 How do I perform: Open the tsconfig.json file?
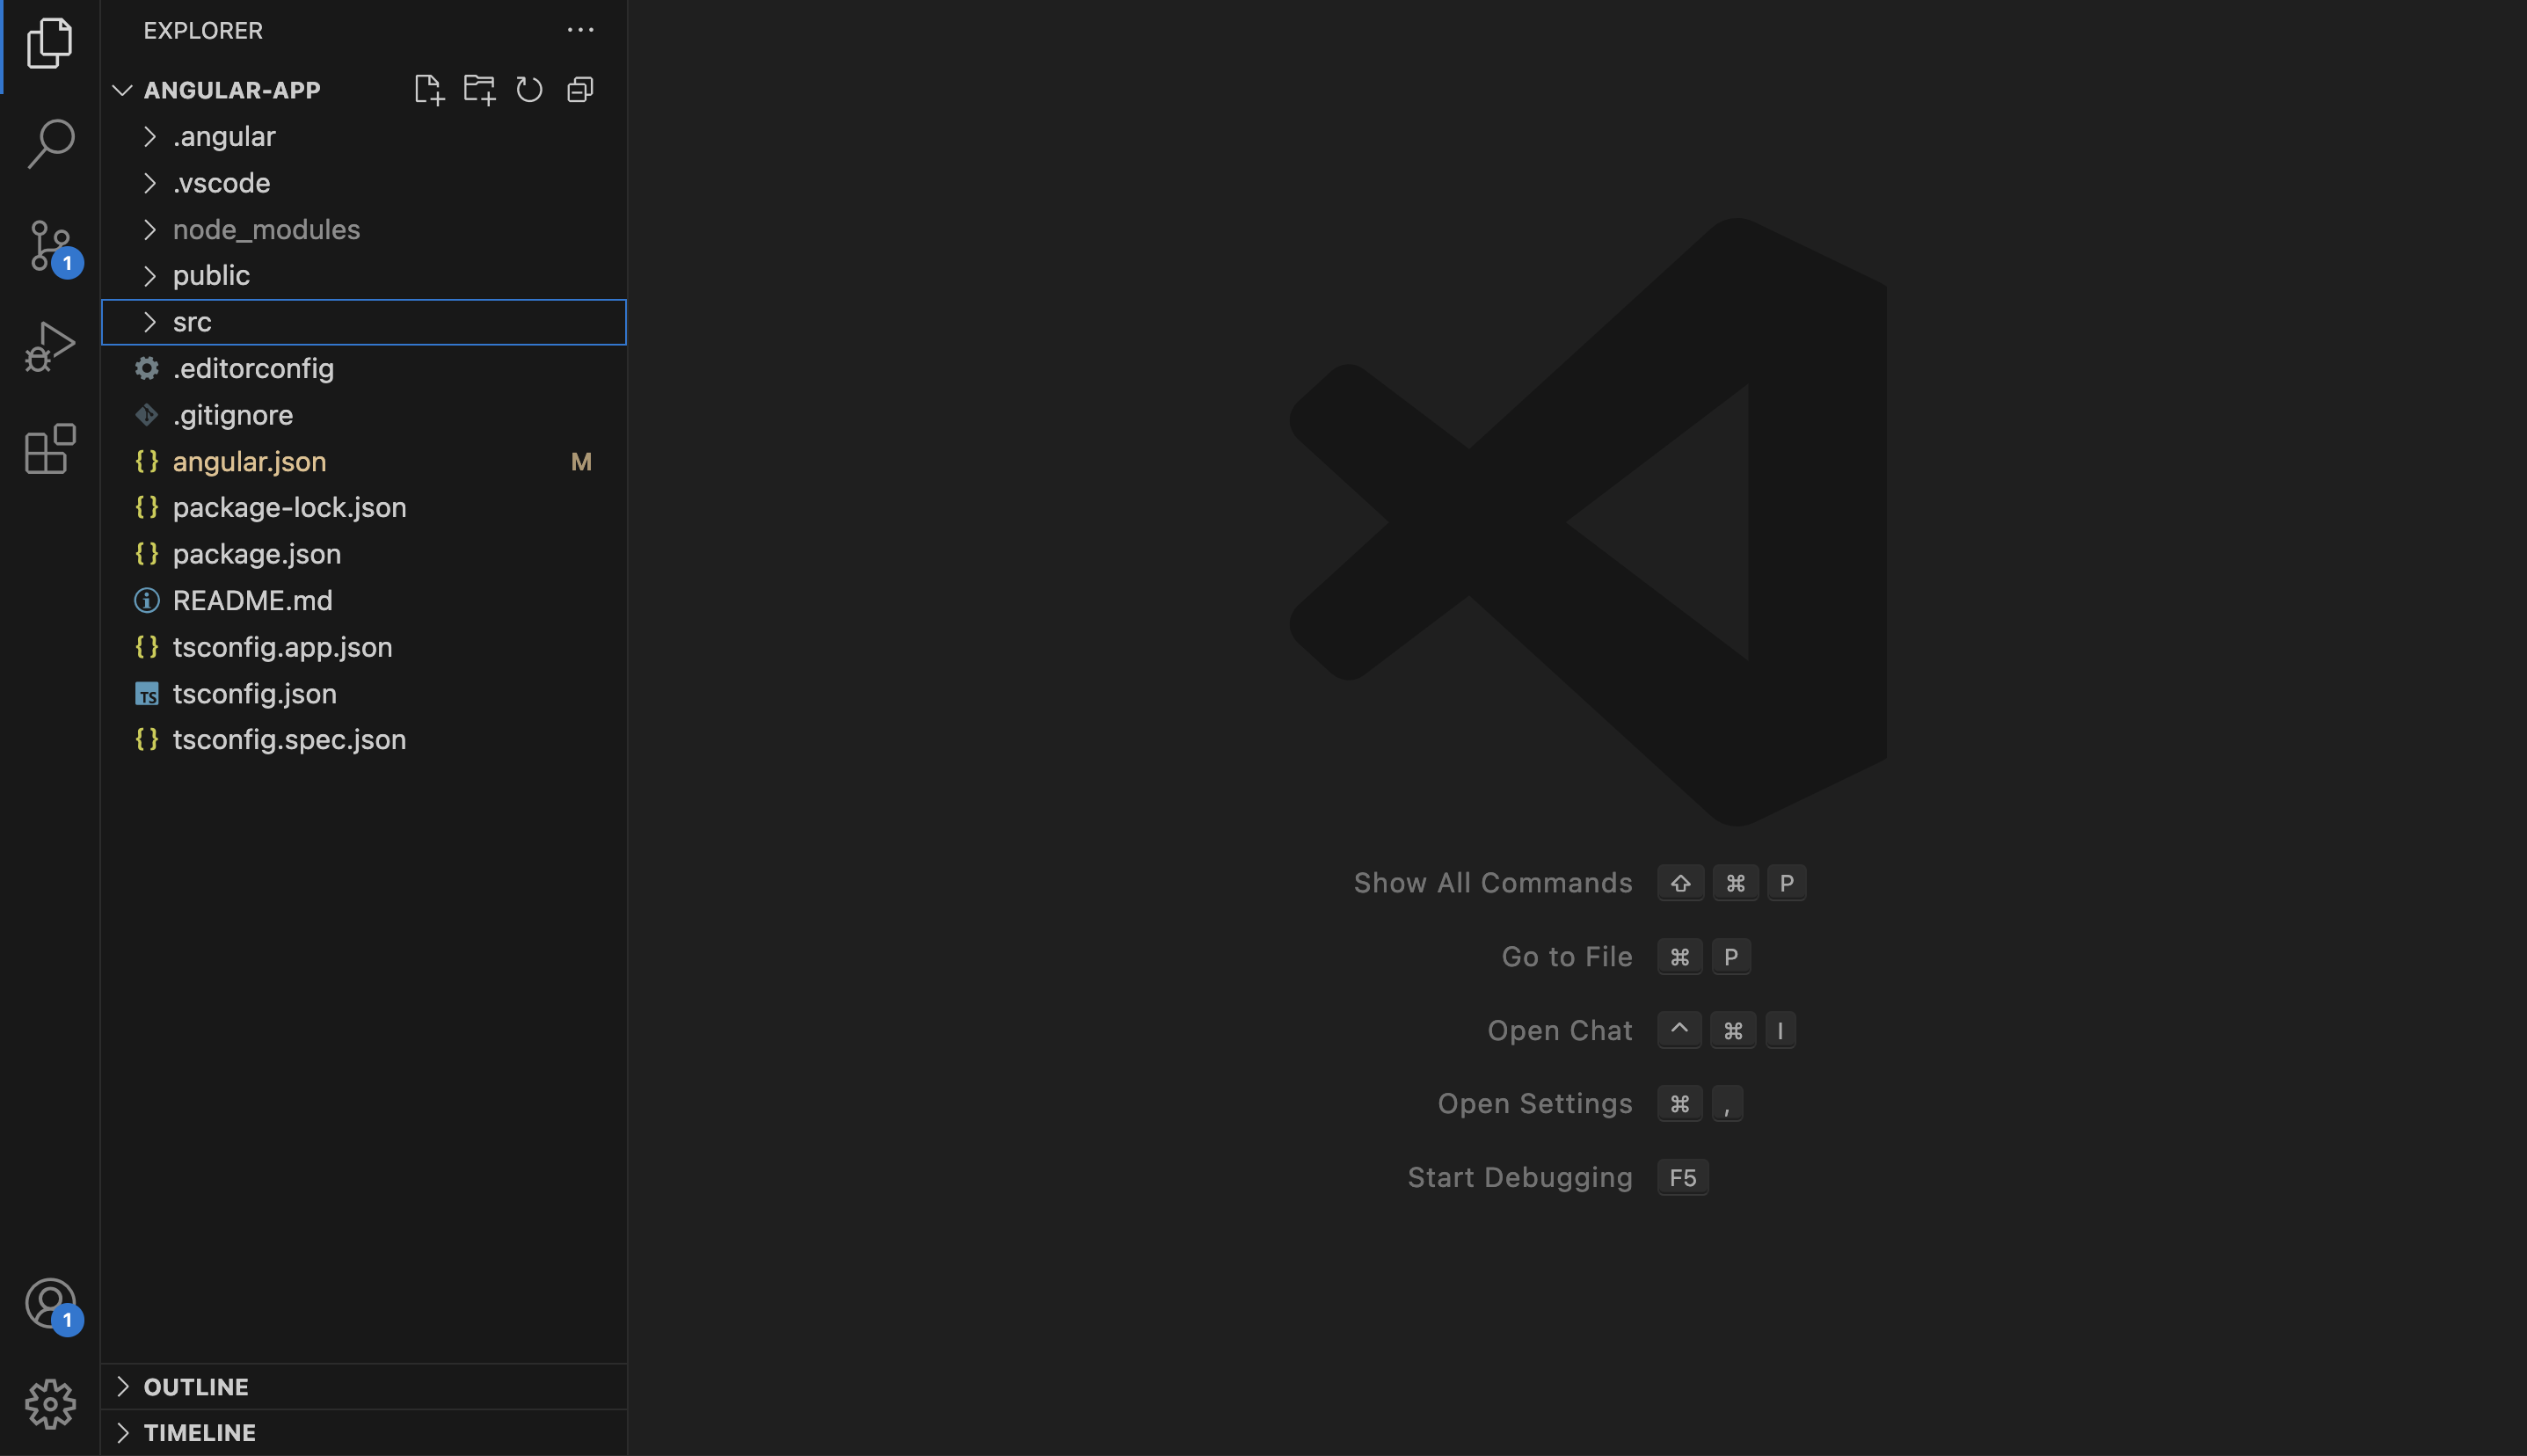(364, 694)
